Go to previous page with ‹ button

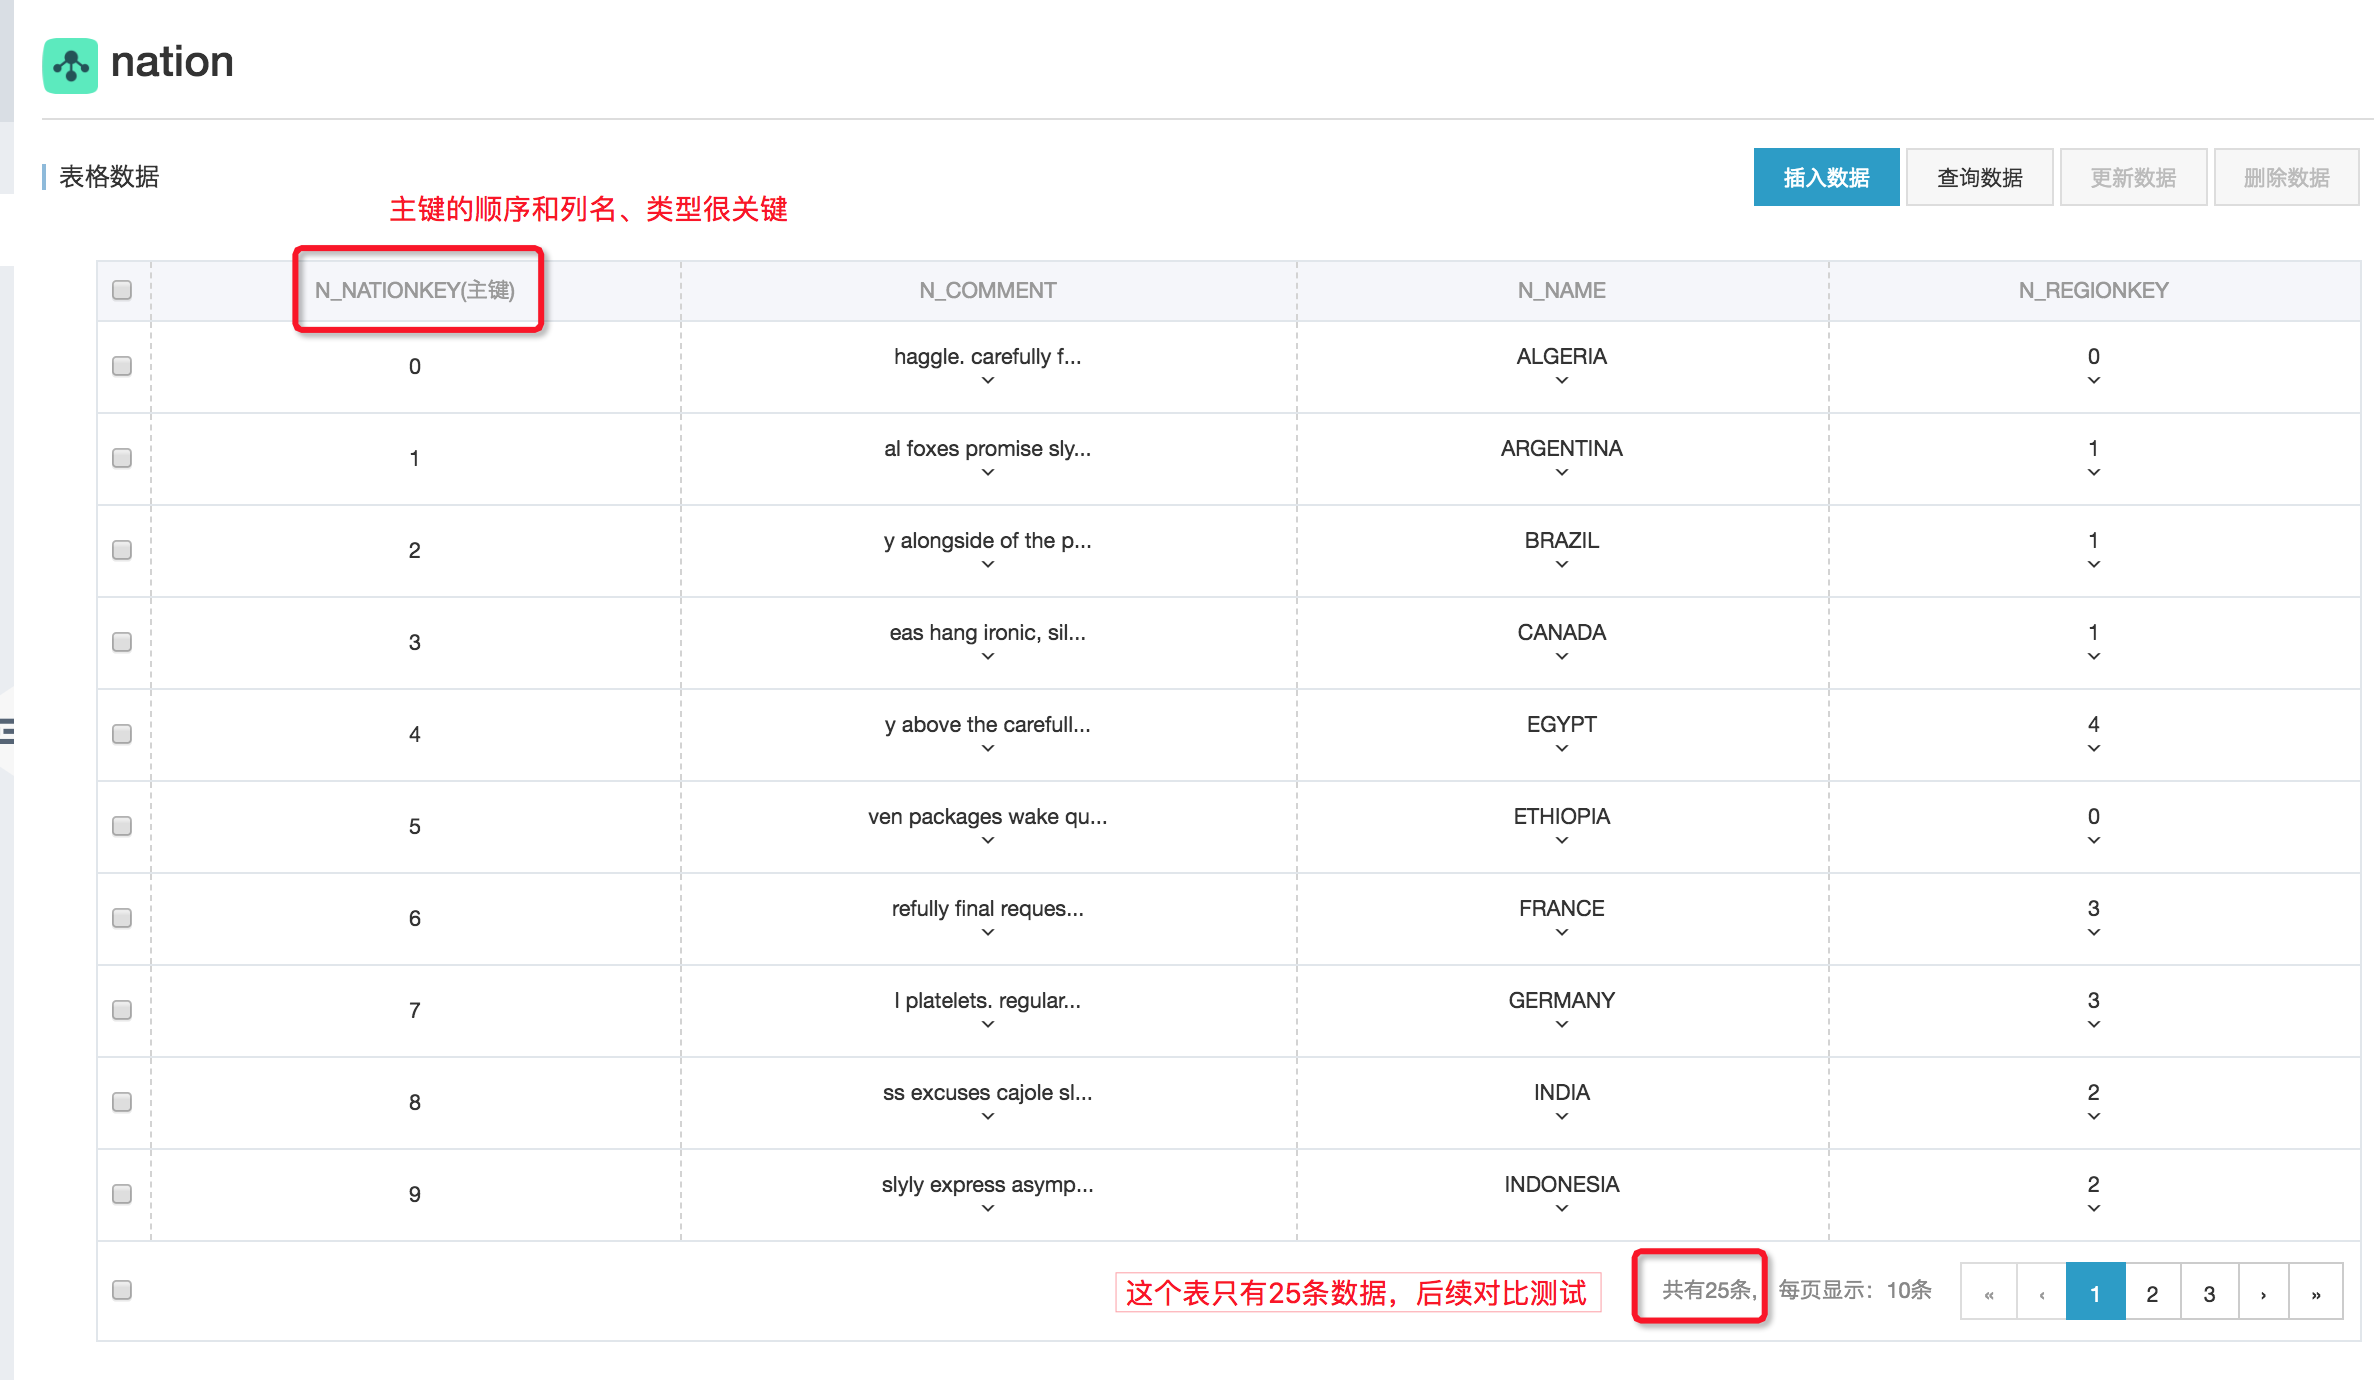[2042, 1293]
